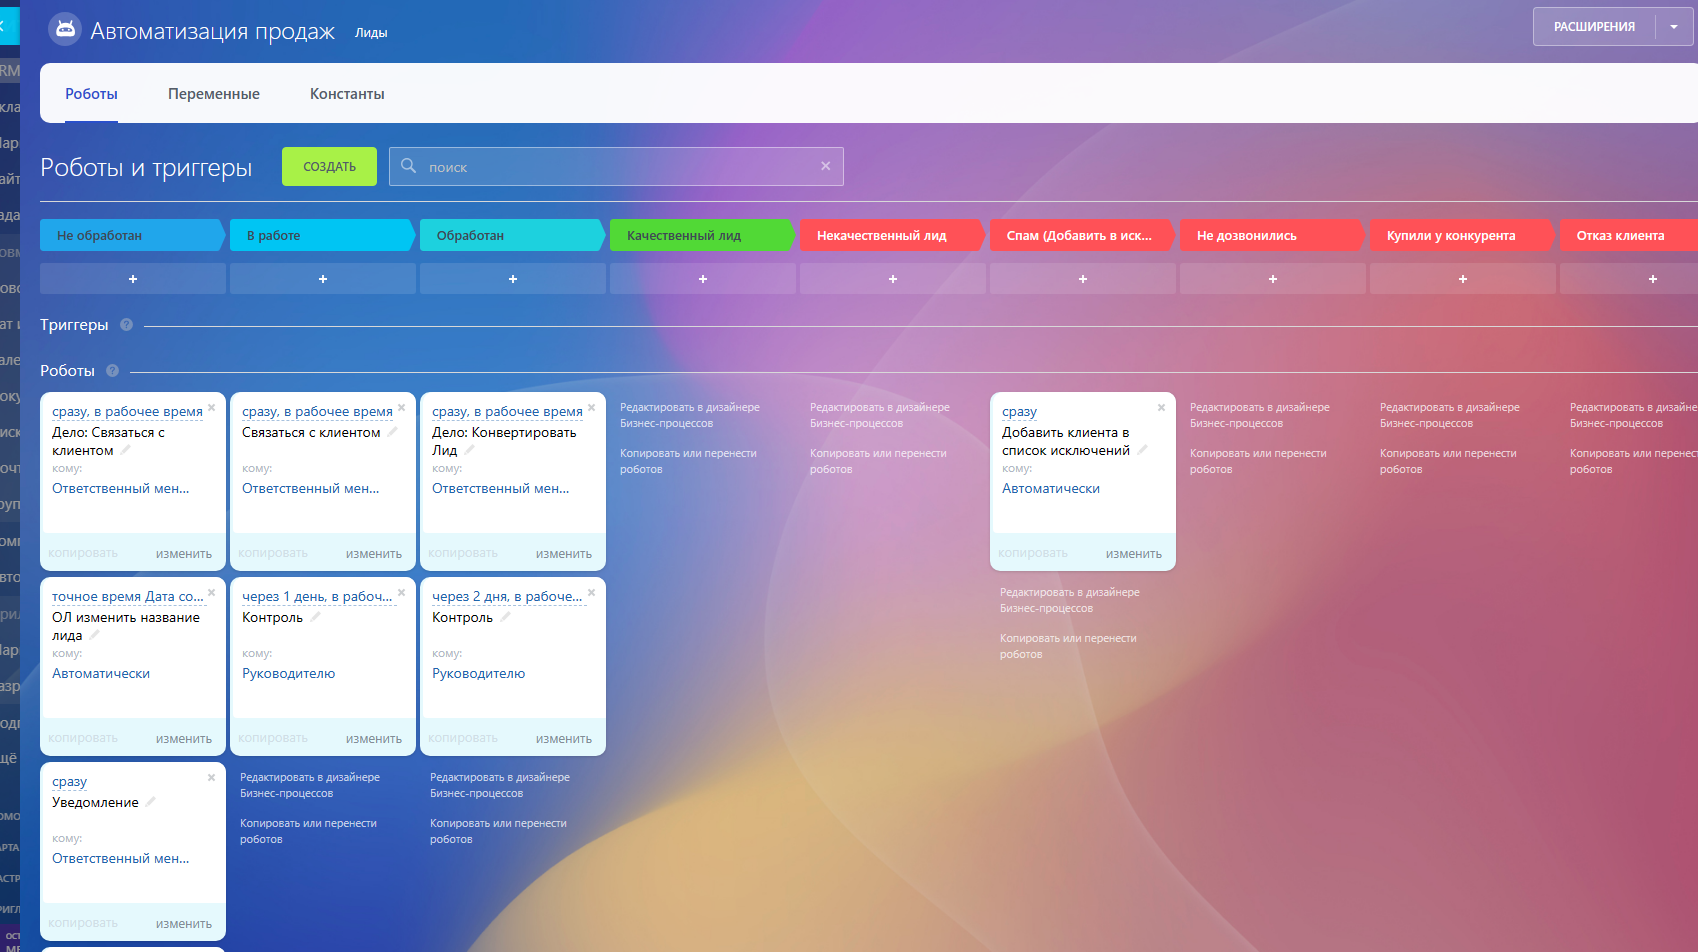The height and width of the screenshot is (952, 1698).
Task: Remove the Дело: Конвертировать Лид robot card
Action: point(591,407)
